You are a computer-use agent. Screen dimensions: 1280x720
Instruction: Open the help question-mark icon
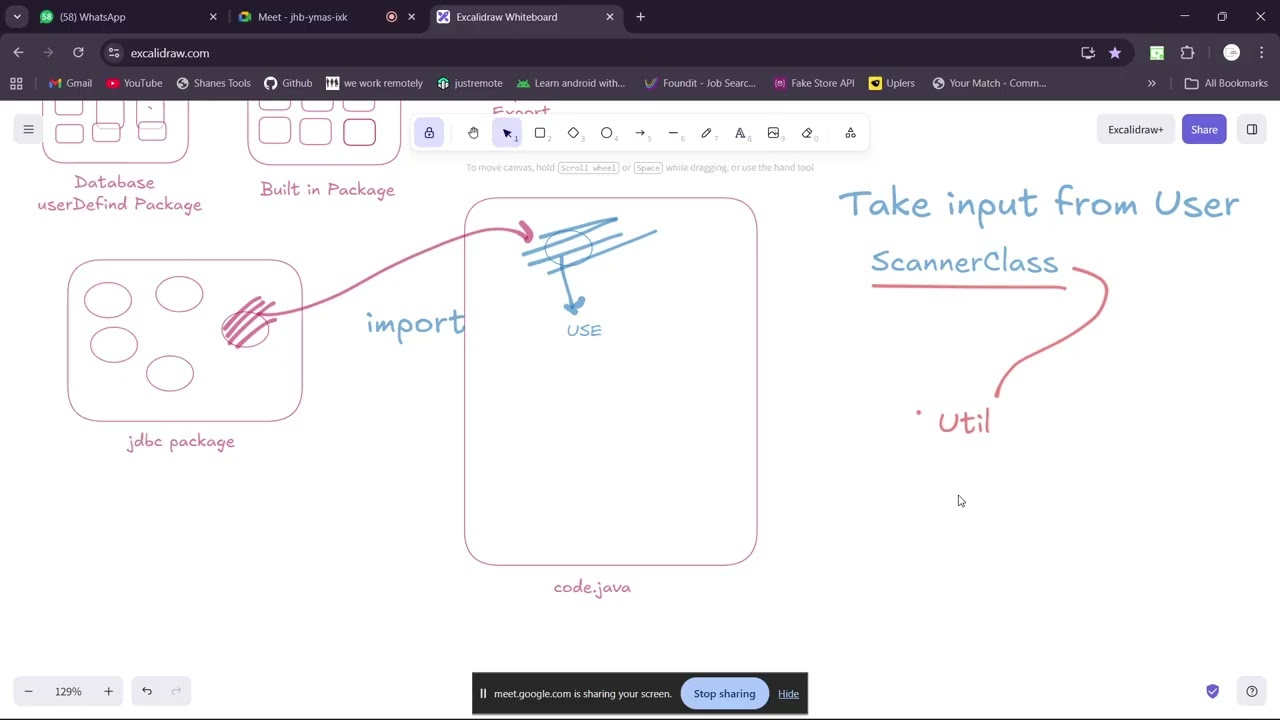click(1251, 691)
